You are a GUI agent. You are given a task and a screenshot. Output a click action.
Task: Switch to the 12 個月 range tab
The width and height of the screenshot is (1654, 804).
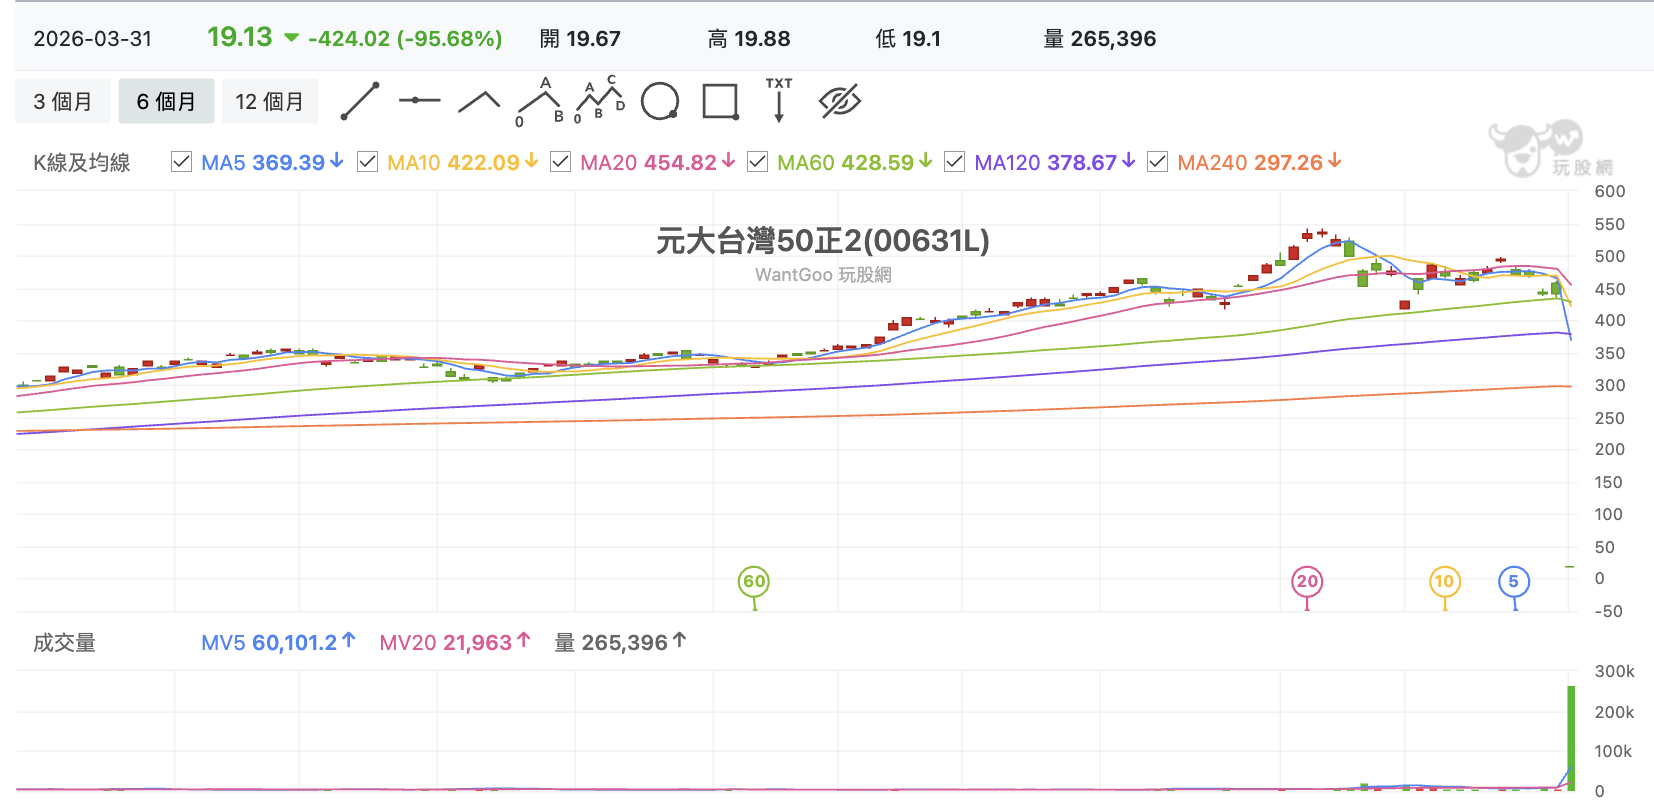270,101
